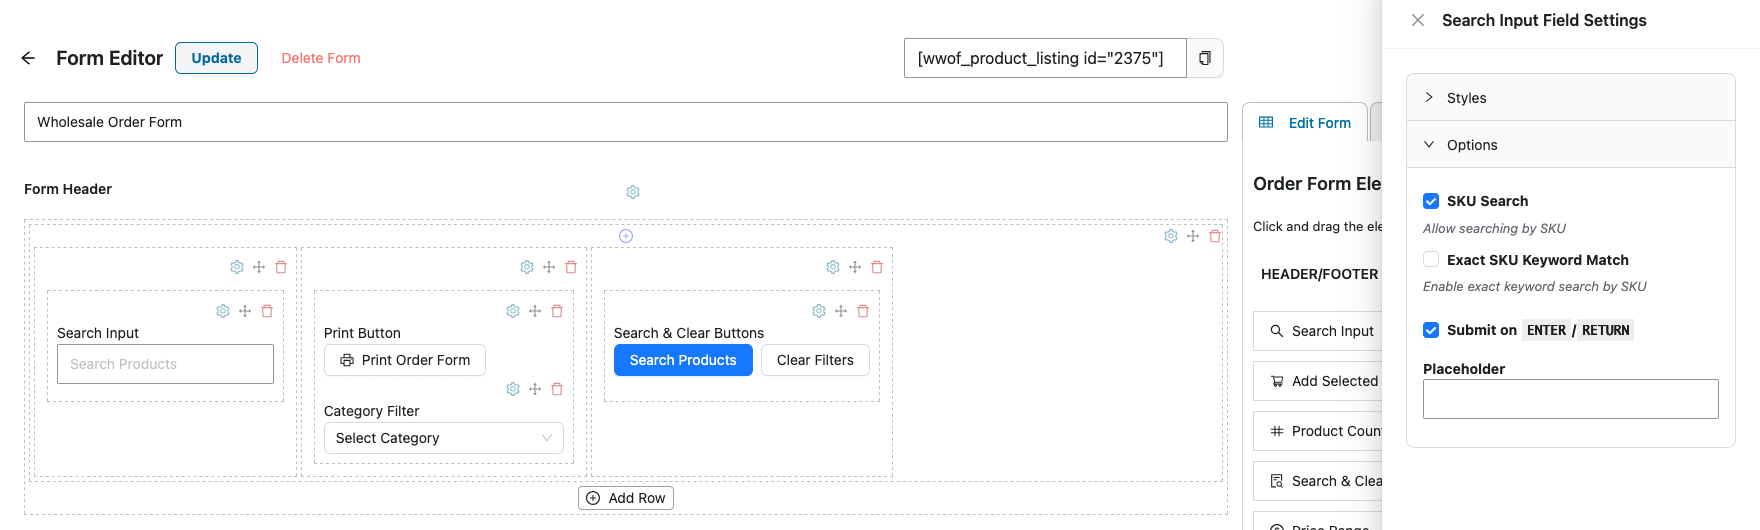Click the shortcode wwof_product_listing field
Screen dimensions: 1760x530
1045,58
